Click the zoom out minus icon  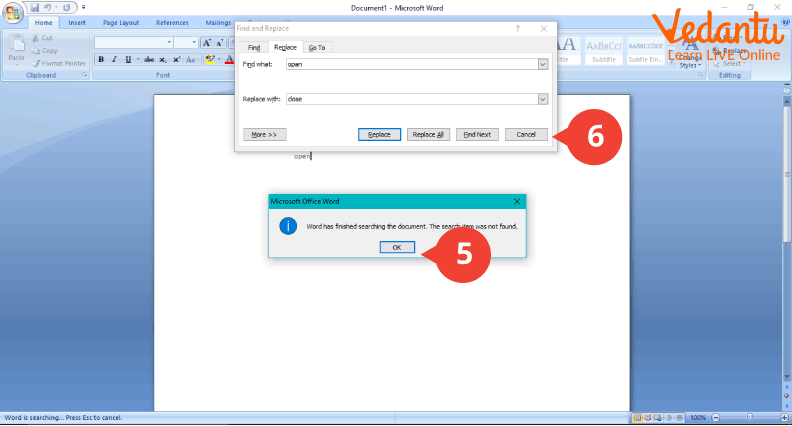[x=717, y=418]
